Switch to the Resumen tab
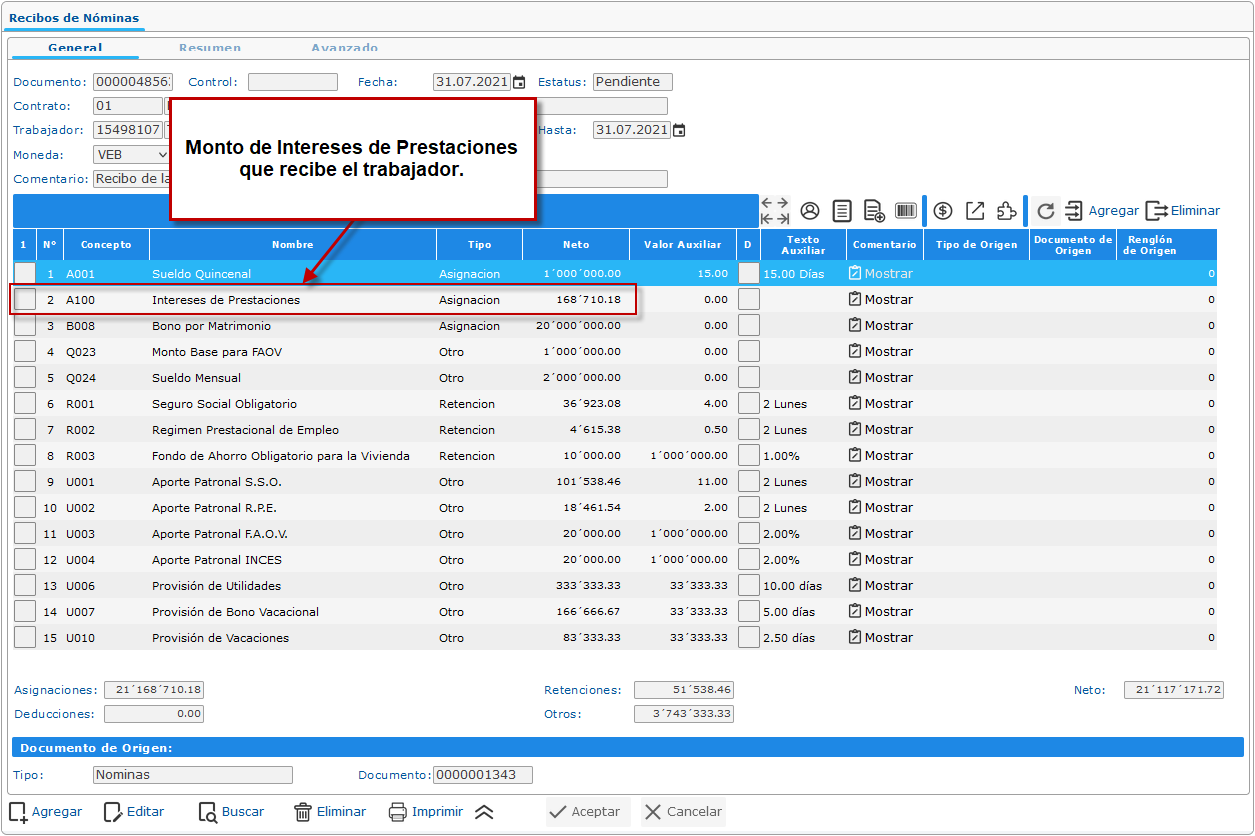Image resolution: width=1255 pixels, height=836 pixels. point(210,47)
